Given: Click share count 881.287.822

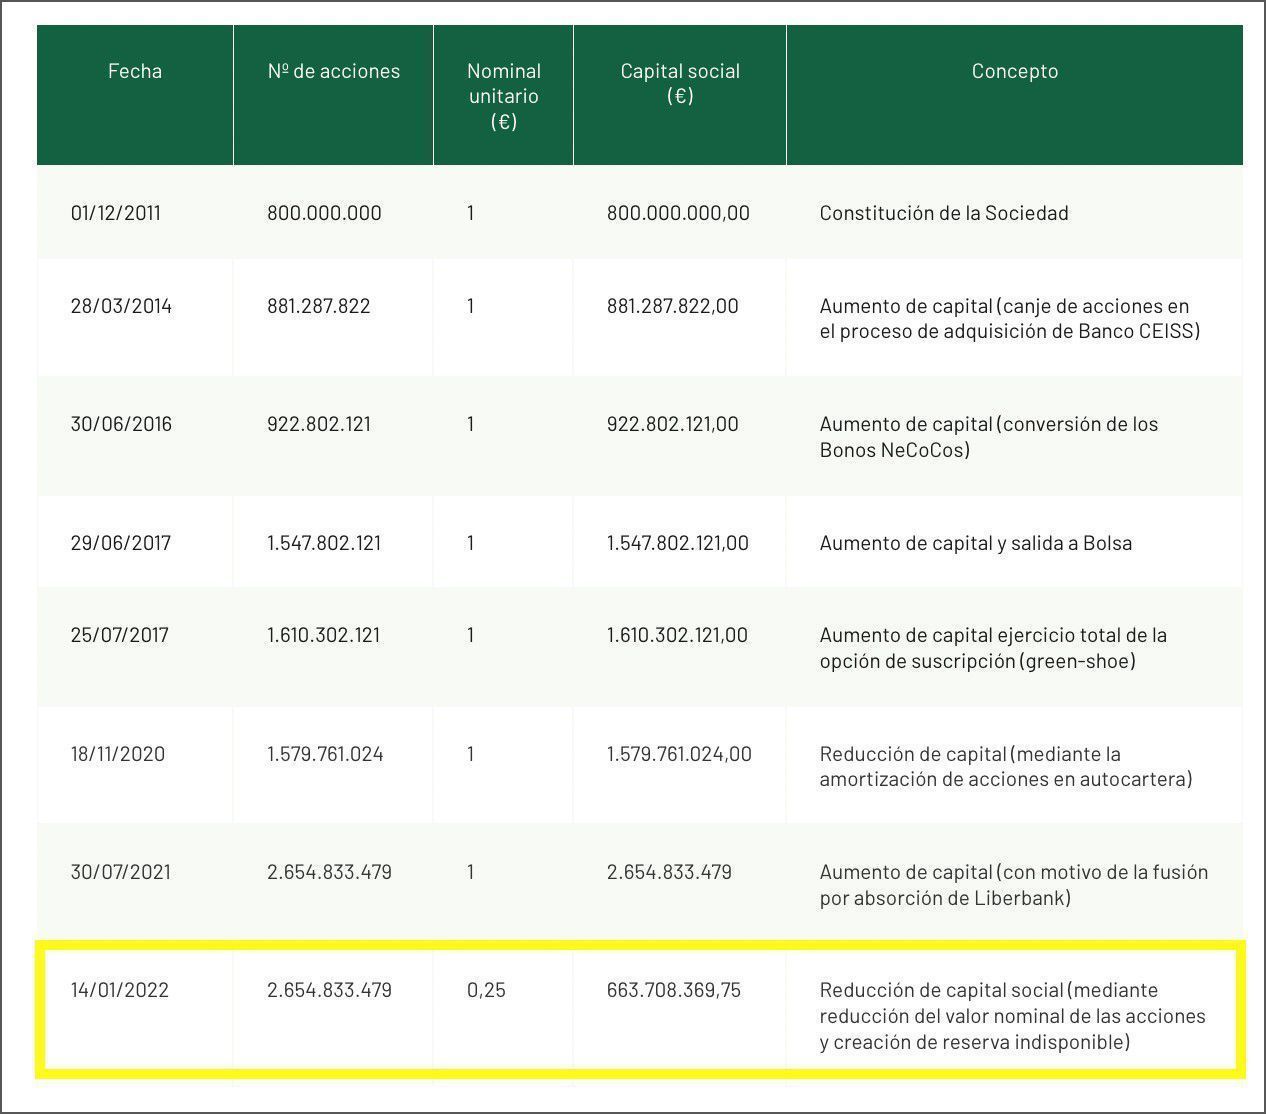Looking at the screenshot, I should coord(318,306).
